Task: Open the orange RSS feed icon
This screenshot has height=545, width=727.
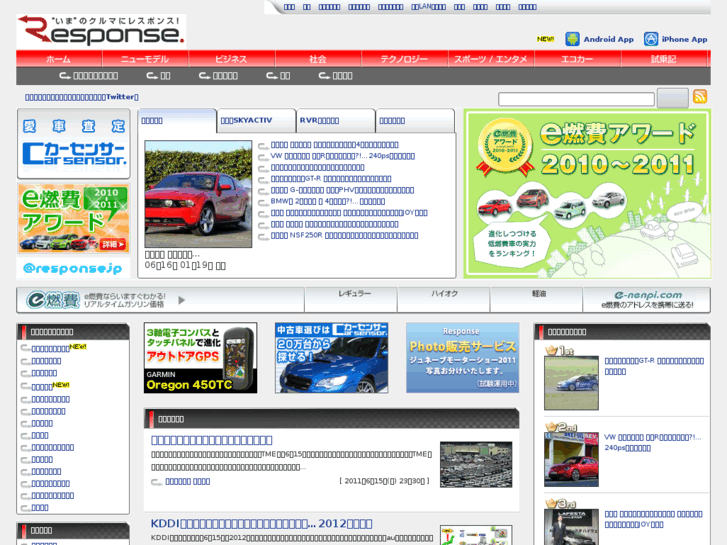Action: click(x=700, y=96)
